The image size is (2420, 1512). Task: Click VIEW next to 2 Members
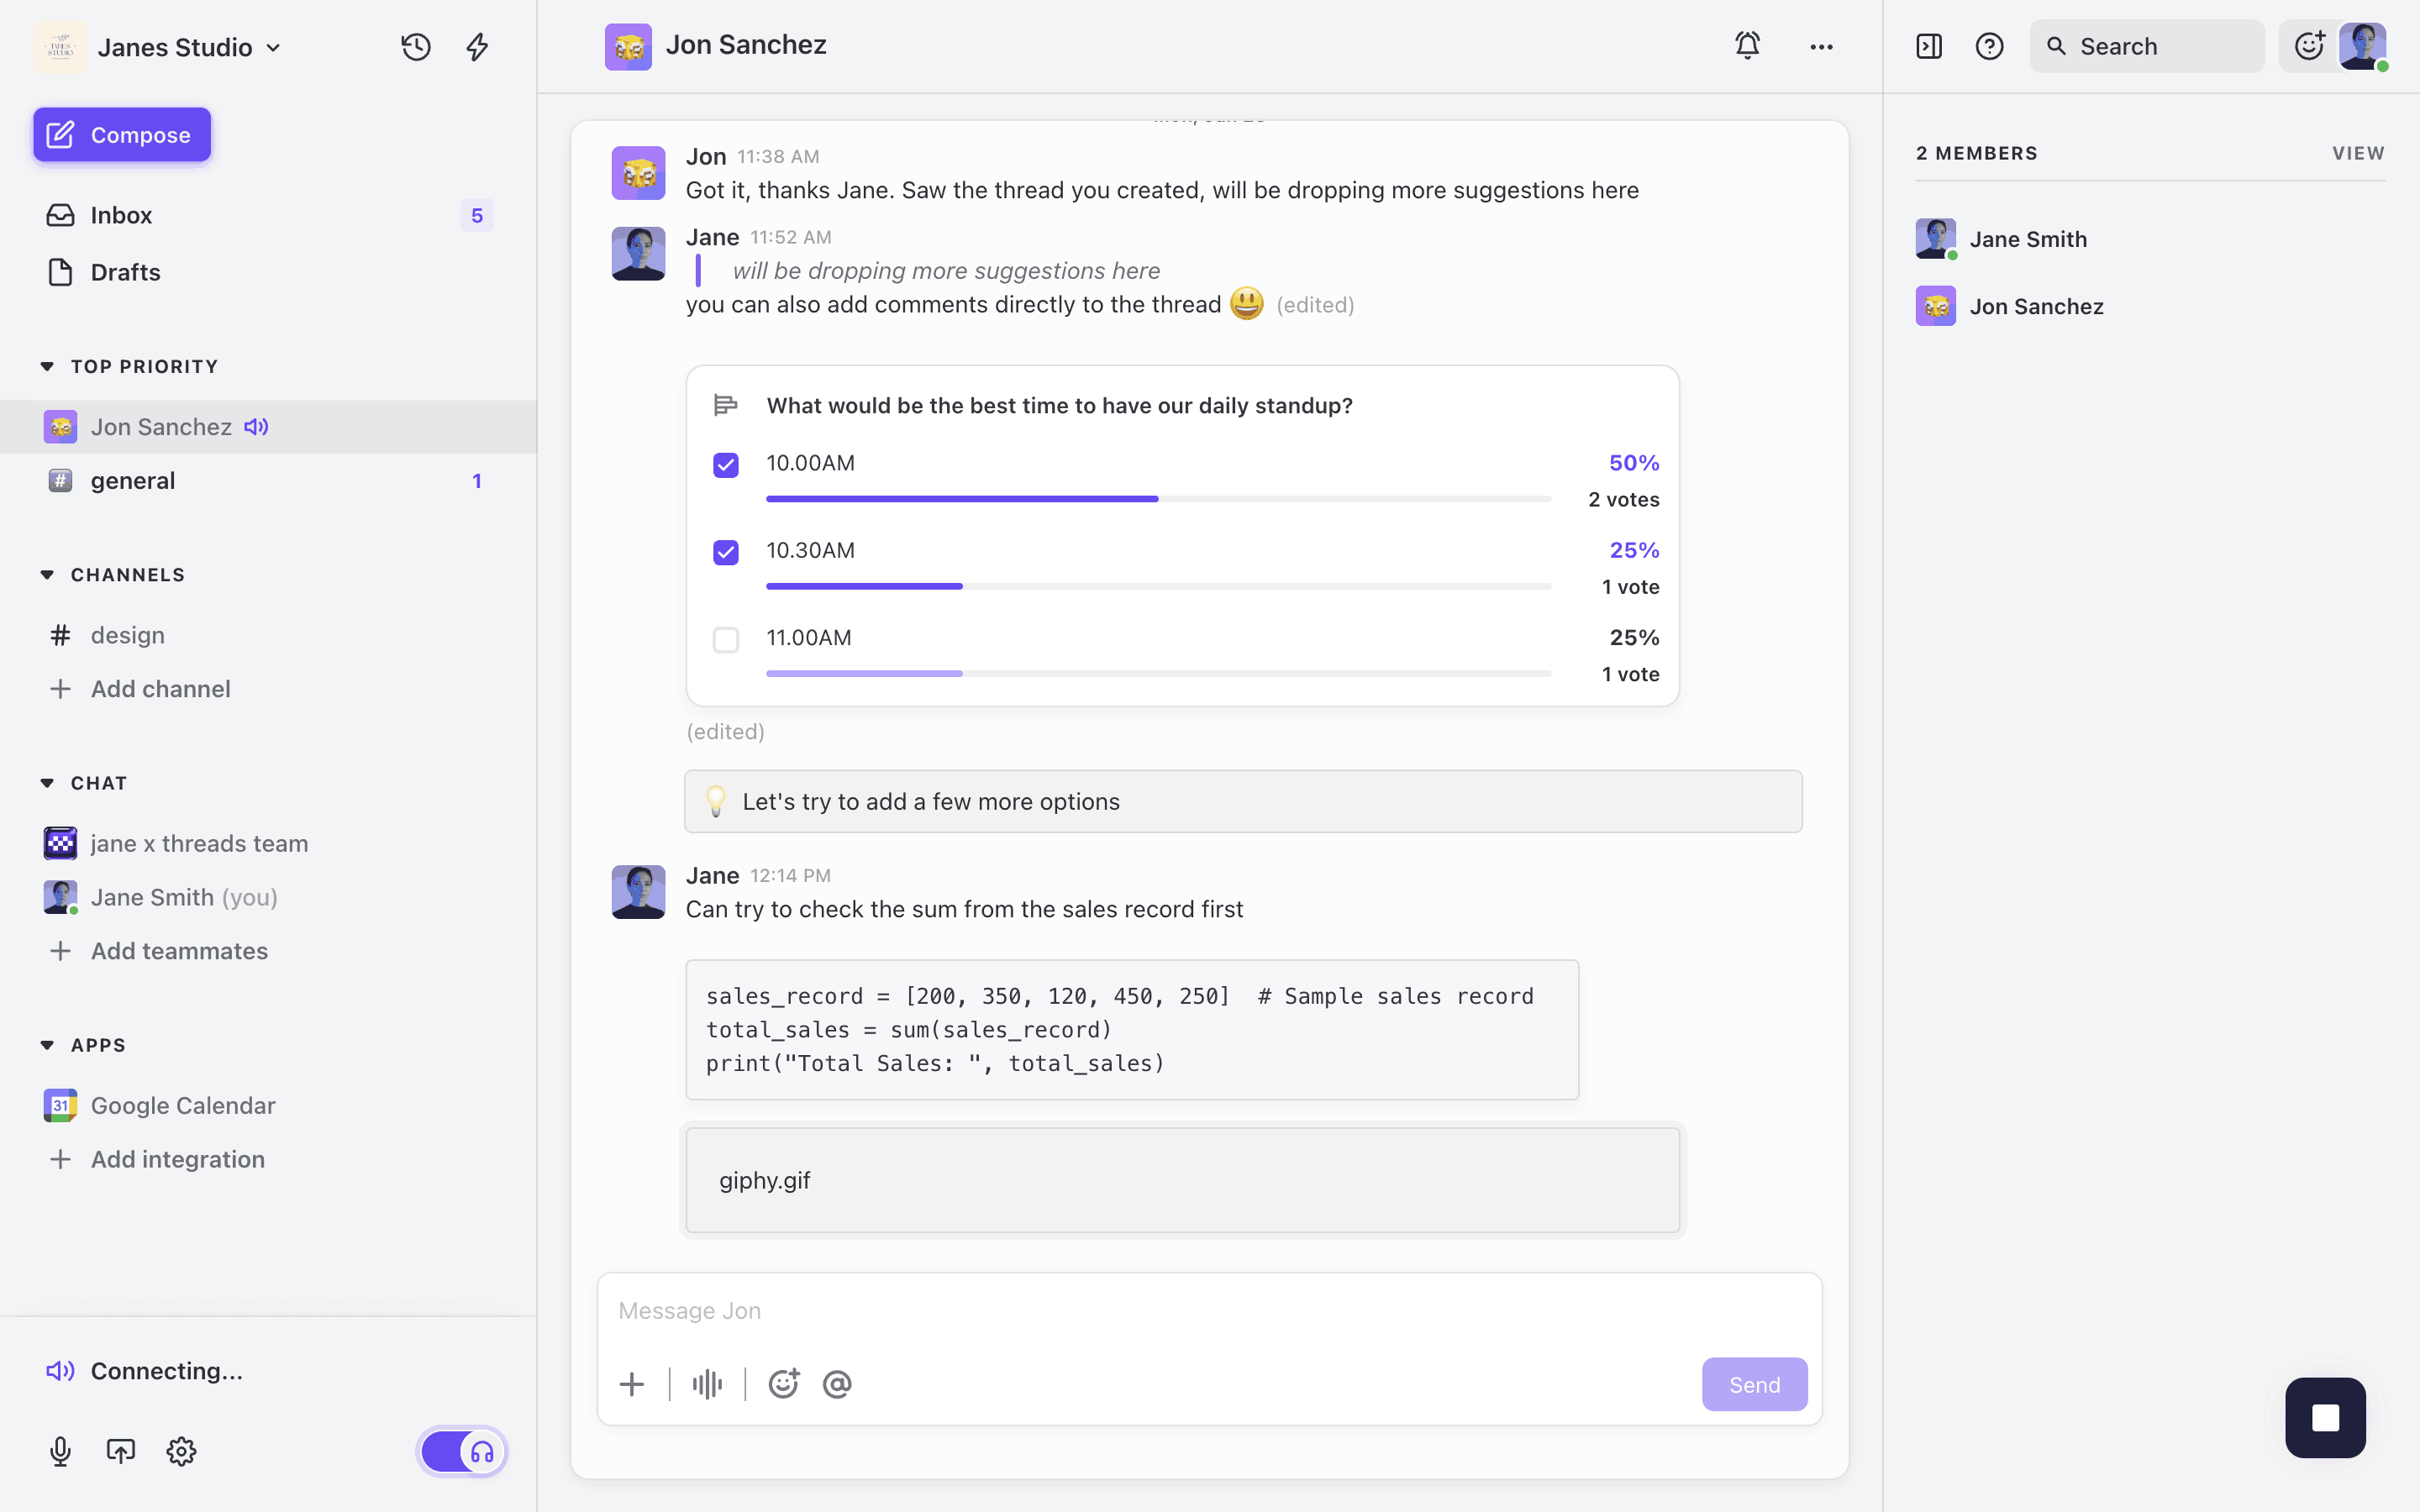pyautogui.click(x=2358, y=153)
